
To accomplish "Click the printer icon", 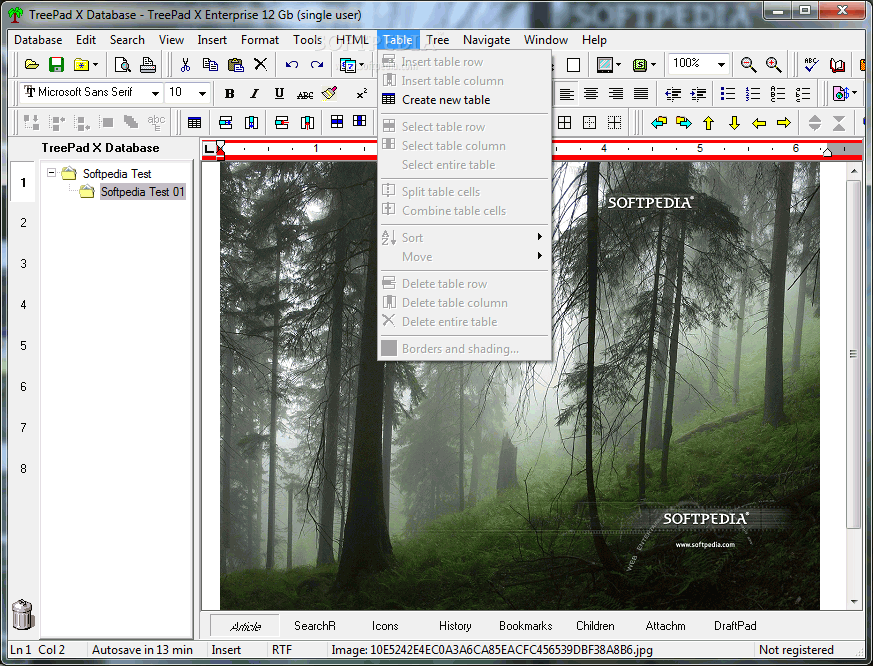I will coord(148,65).
